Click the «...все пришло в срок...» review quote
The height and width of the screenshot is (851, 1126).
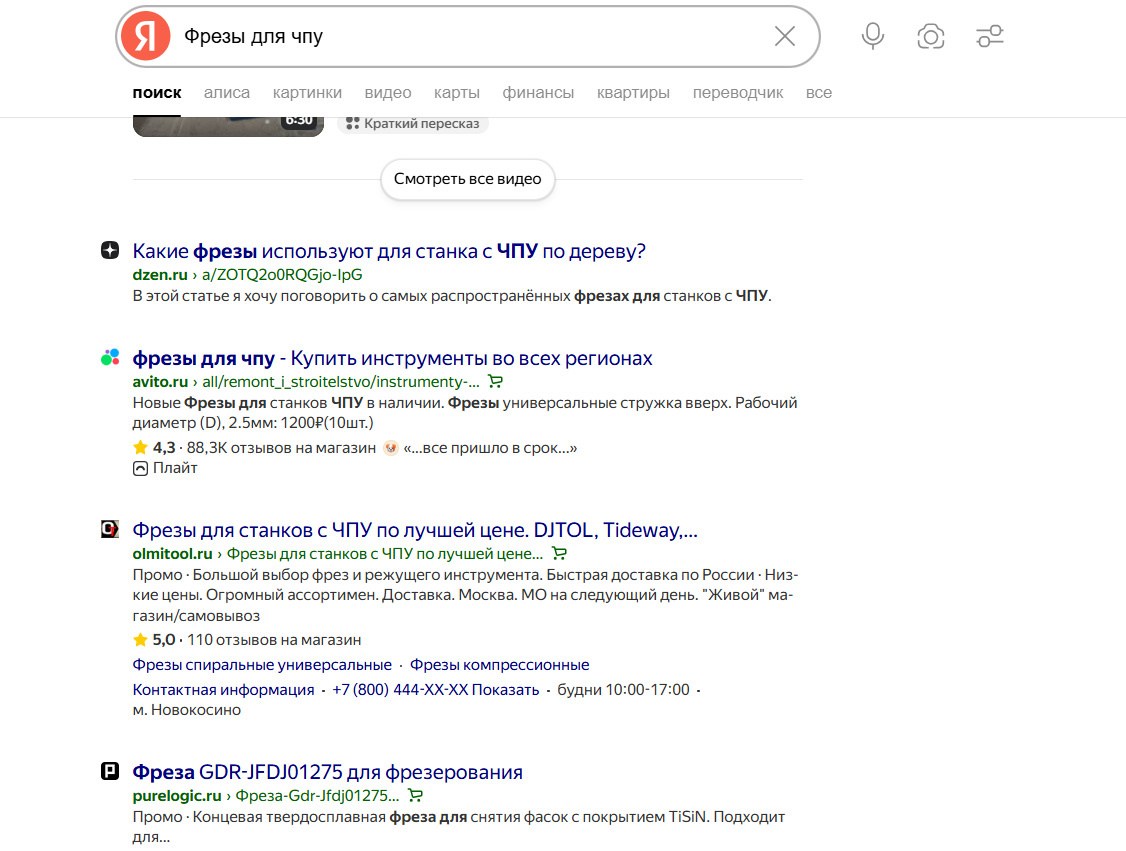pos(490,448)
